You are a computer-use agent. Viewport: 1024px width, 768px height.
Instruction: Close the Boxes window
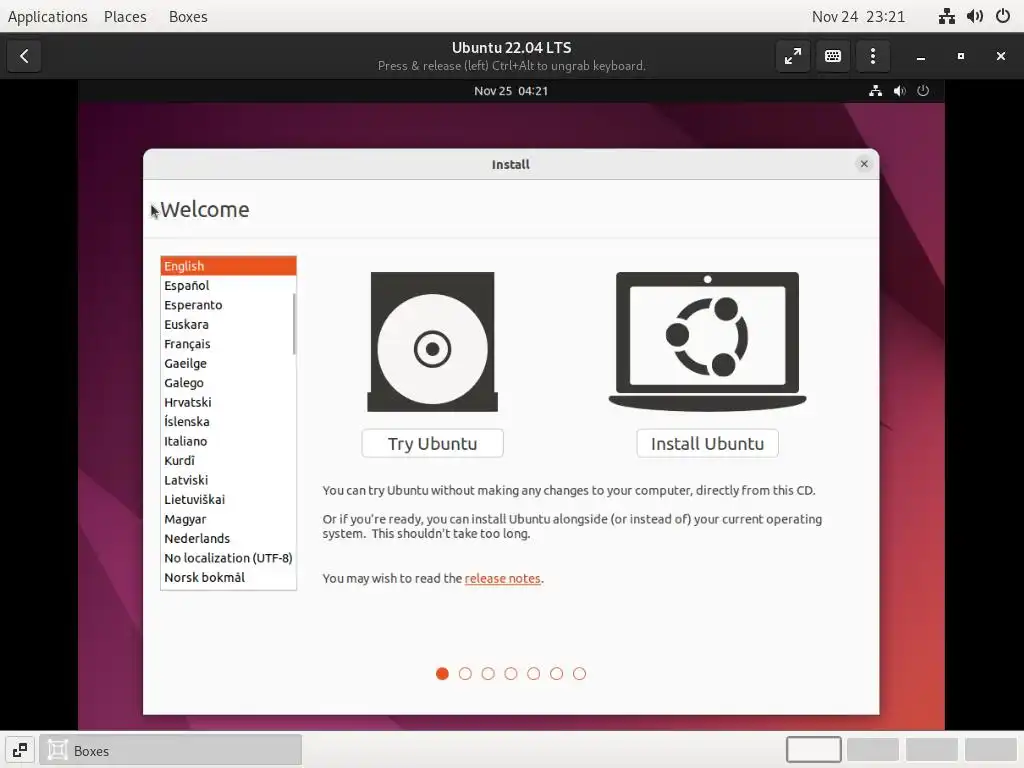[1000, 56]
